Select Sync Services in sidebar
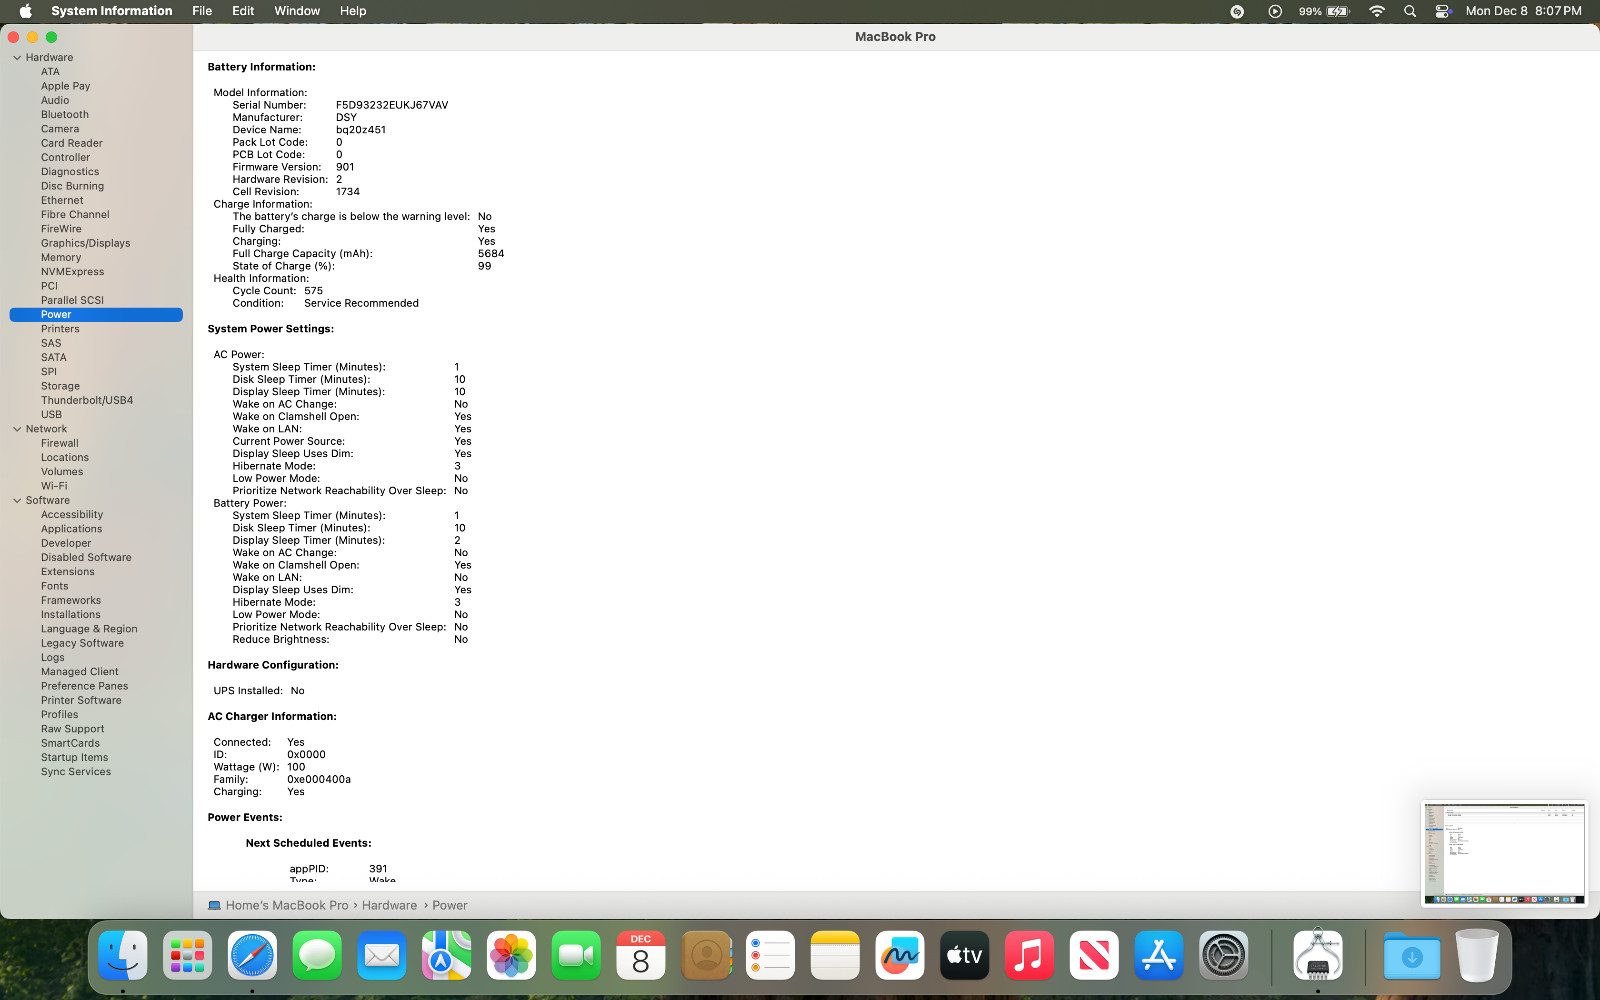 pos(76,772)
